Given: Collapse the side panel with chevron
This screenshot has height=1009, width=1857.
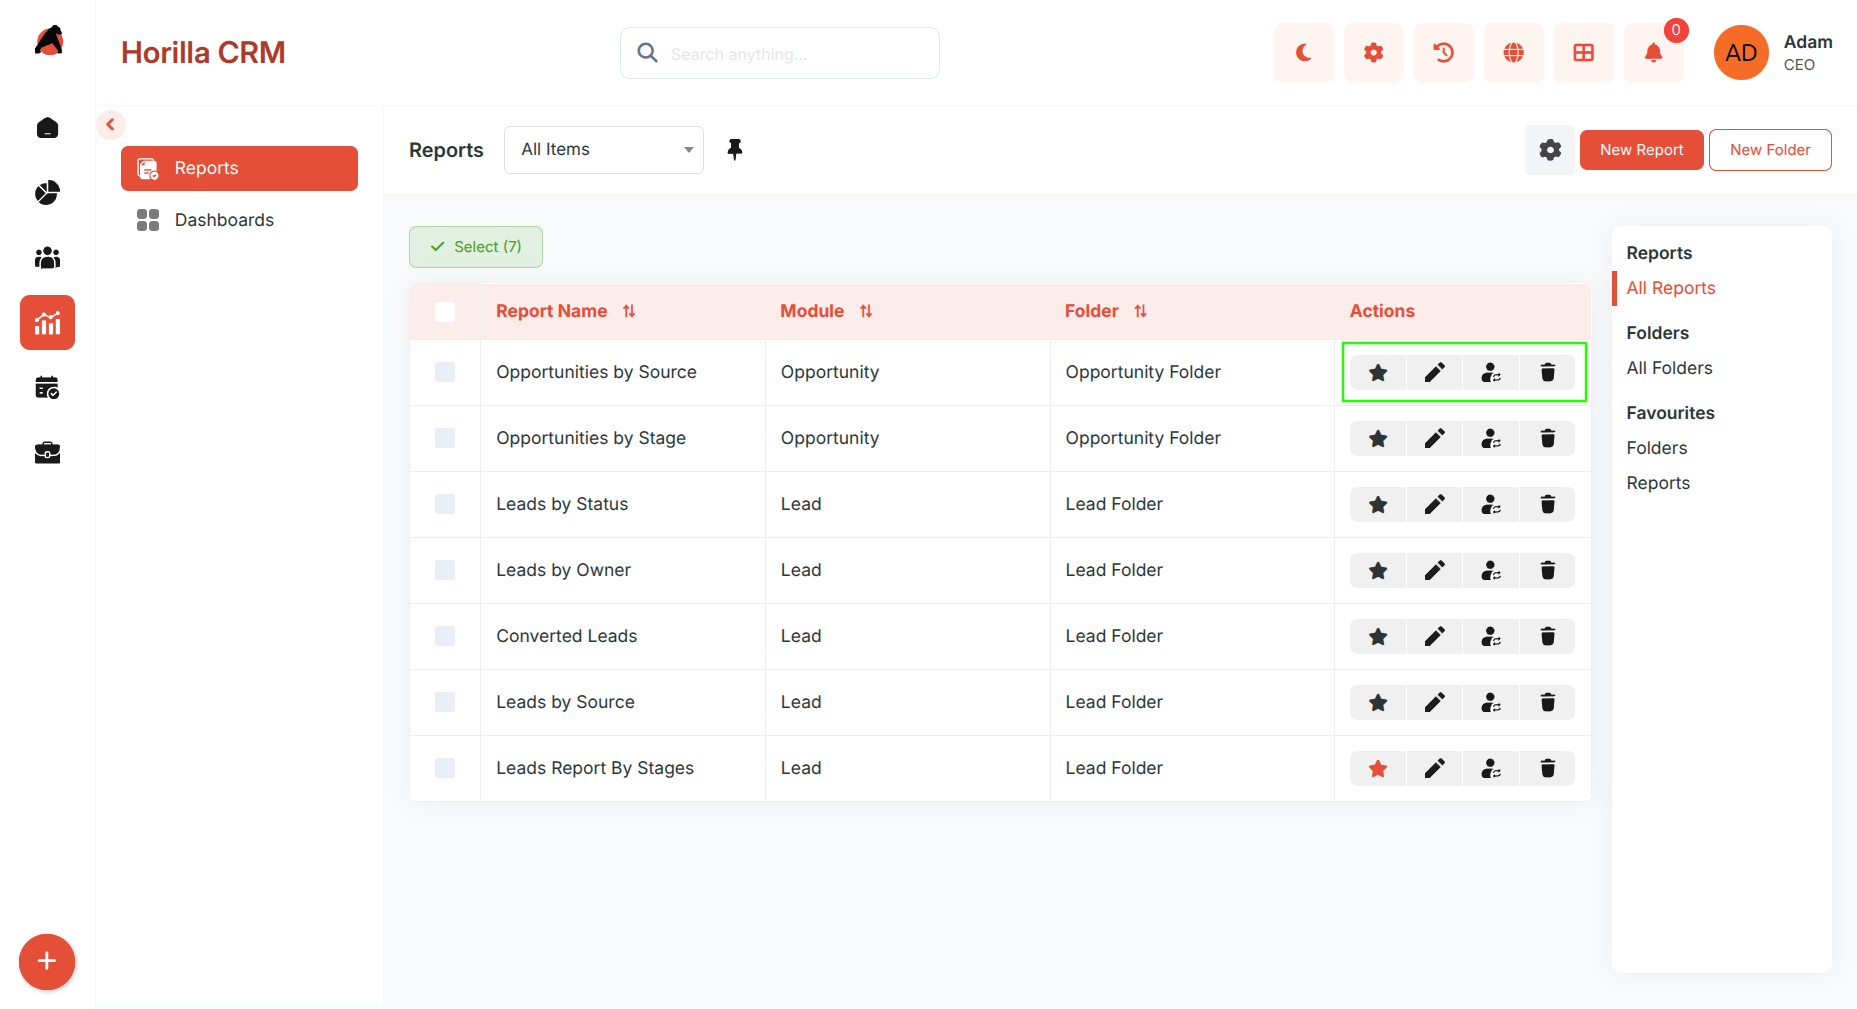Looking at the screenshot, I should pos(111,125).
